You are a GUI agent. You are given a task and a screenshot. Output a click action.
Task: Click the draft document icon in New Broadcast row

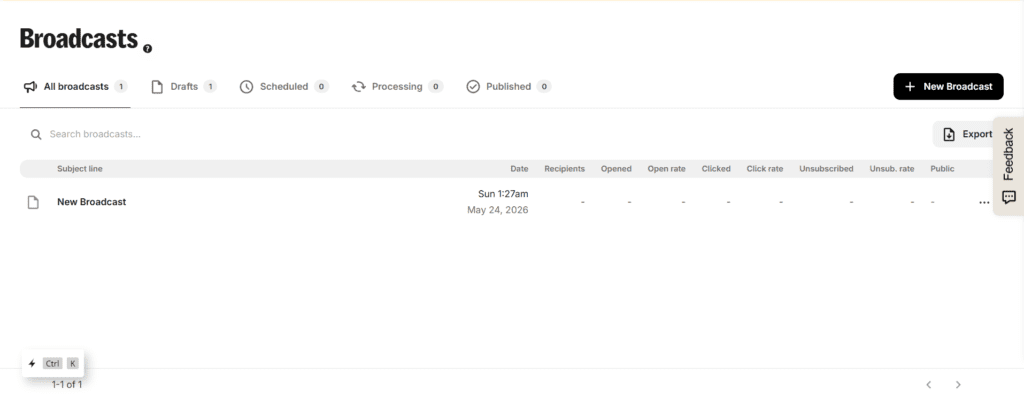click(33, 202)
